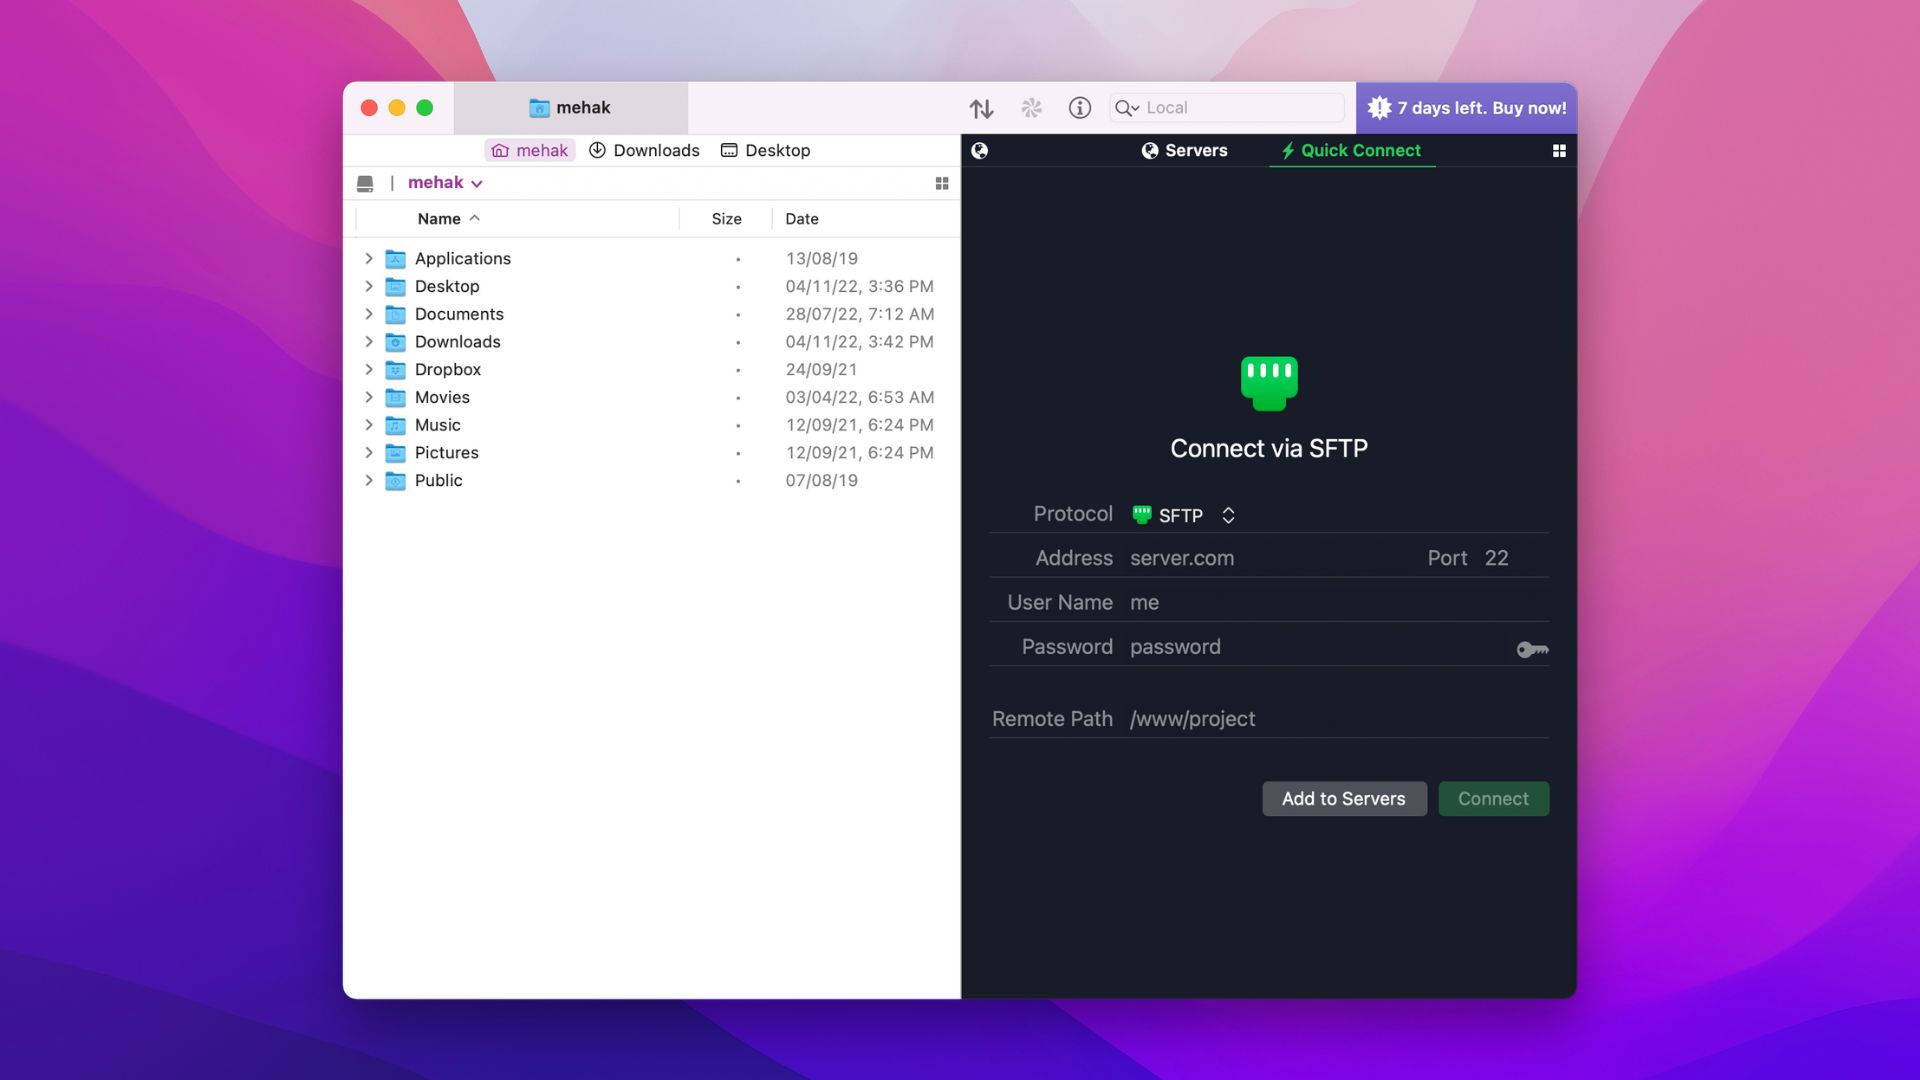Click the transfer/sync arrows icon
The height and width of the screenshot is (1080, 1920).
point(981,107)
